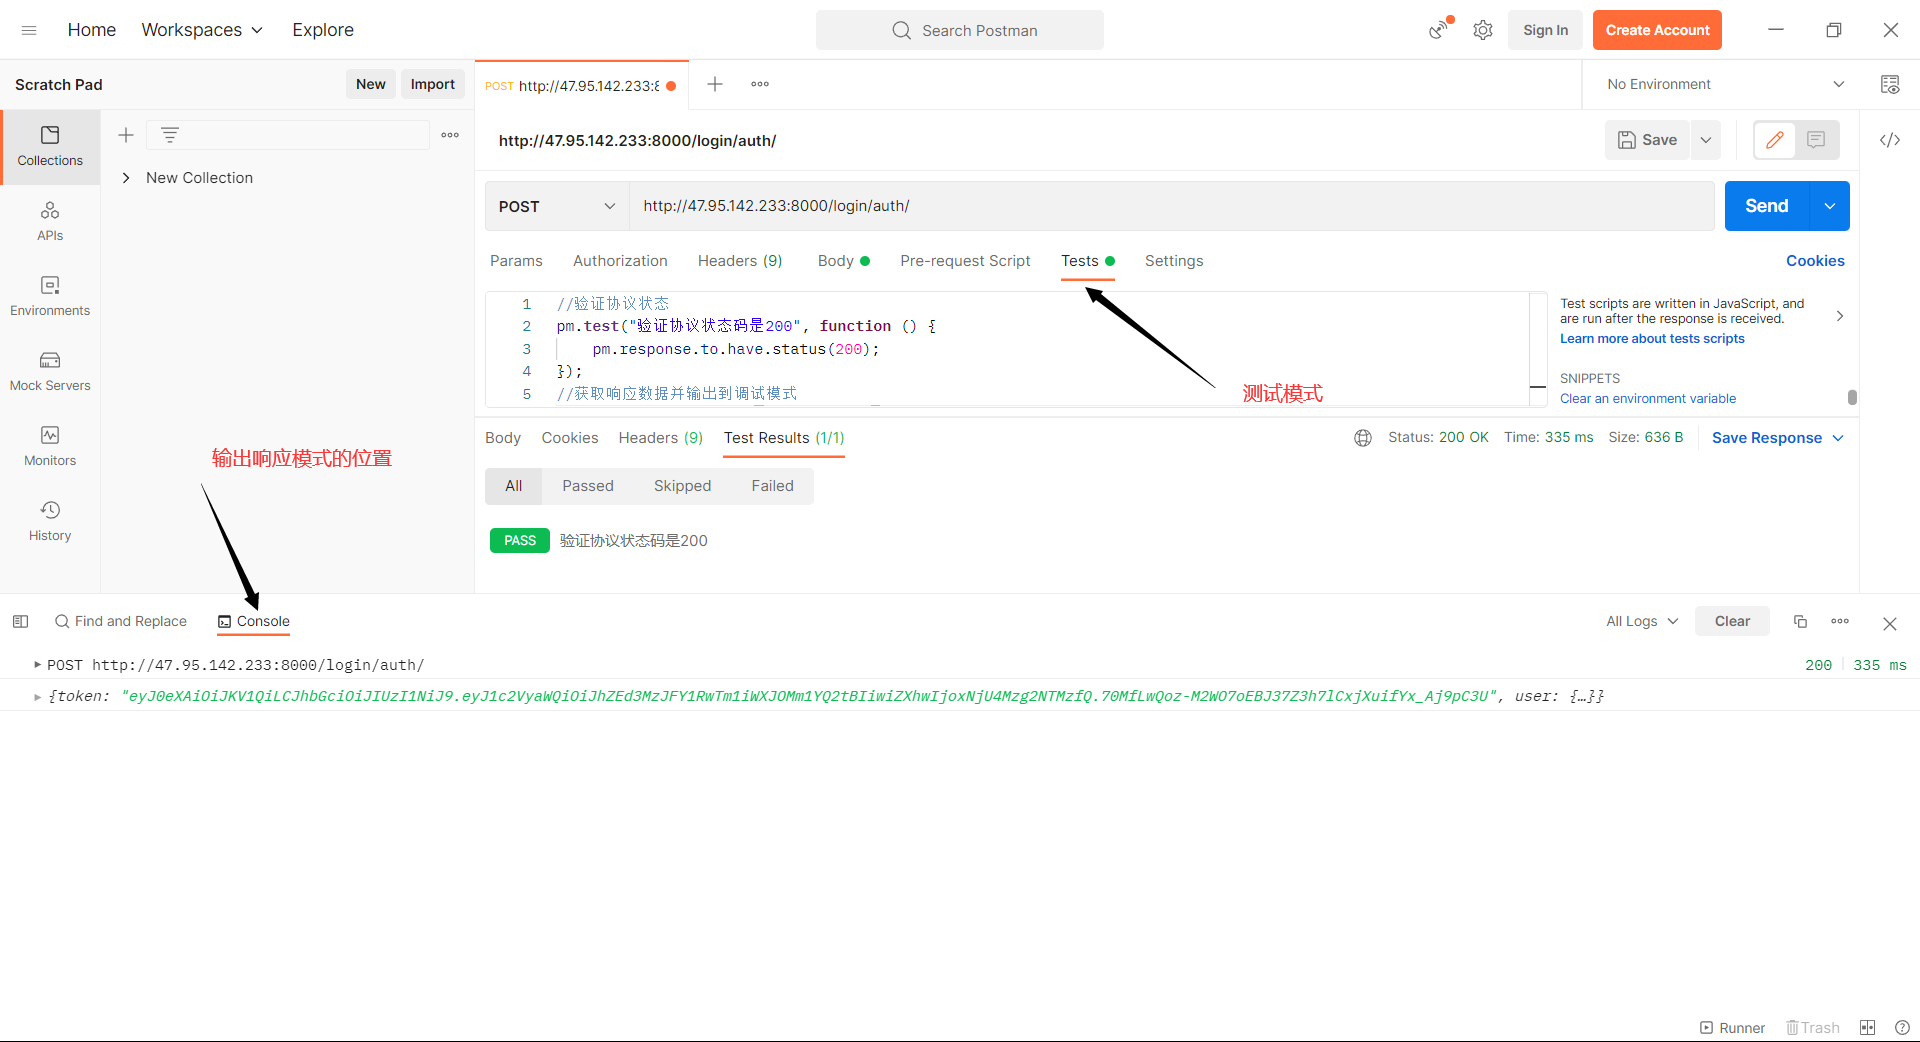Image resolution: width=1920 pixels, height=1042 pixels.
Task: Open collections more options dots
Action: [450, 135]
